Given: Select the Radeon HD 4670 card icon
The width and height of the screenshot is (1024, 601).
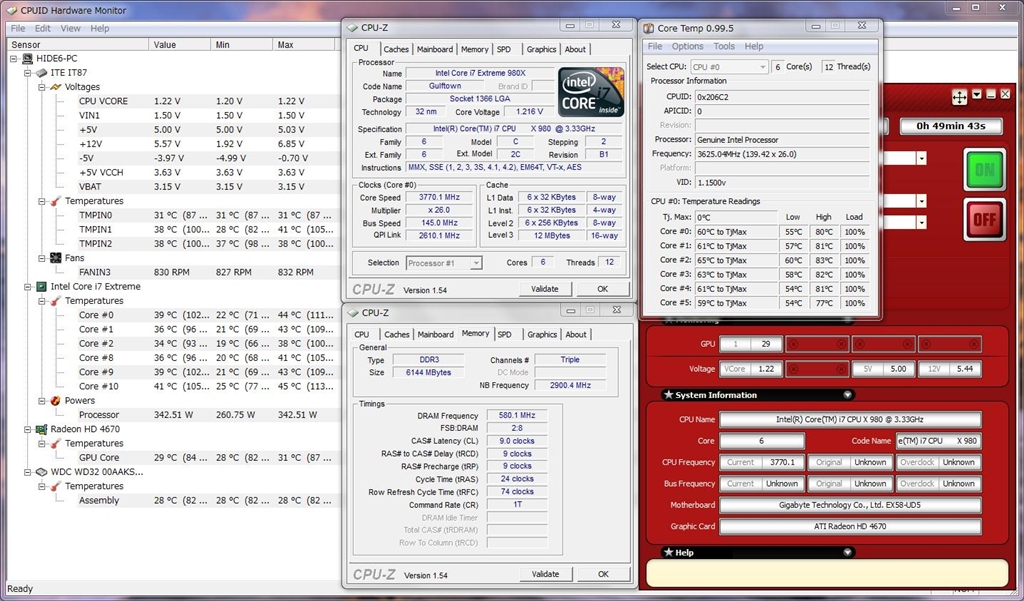Looking at the screenshot, I should 42,429.
